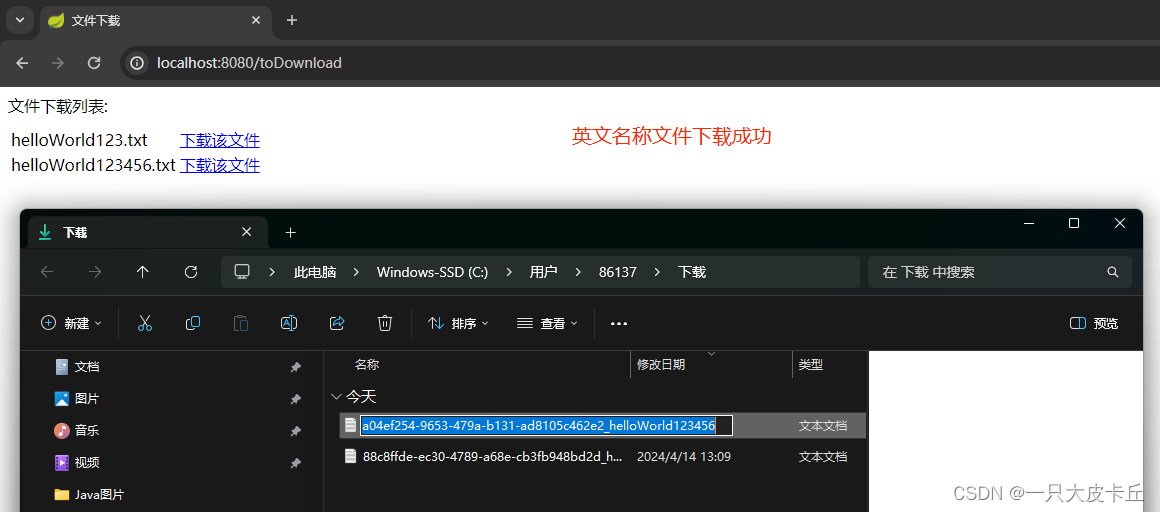Open 文档 in the sidebar
The height and width of the screenshot is (512, 1160).
(87, 366)
